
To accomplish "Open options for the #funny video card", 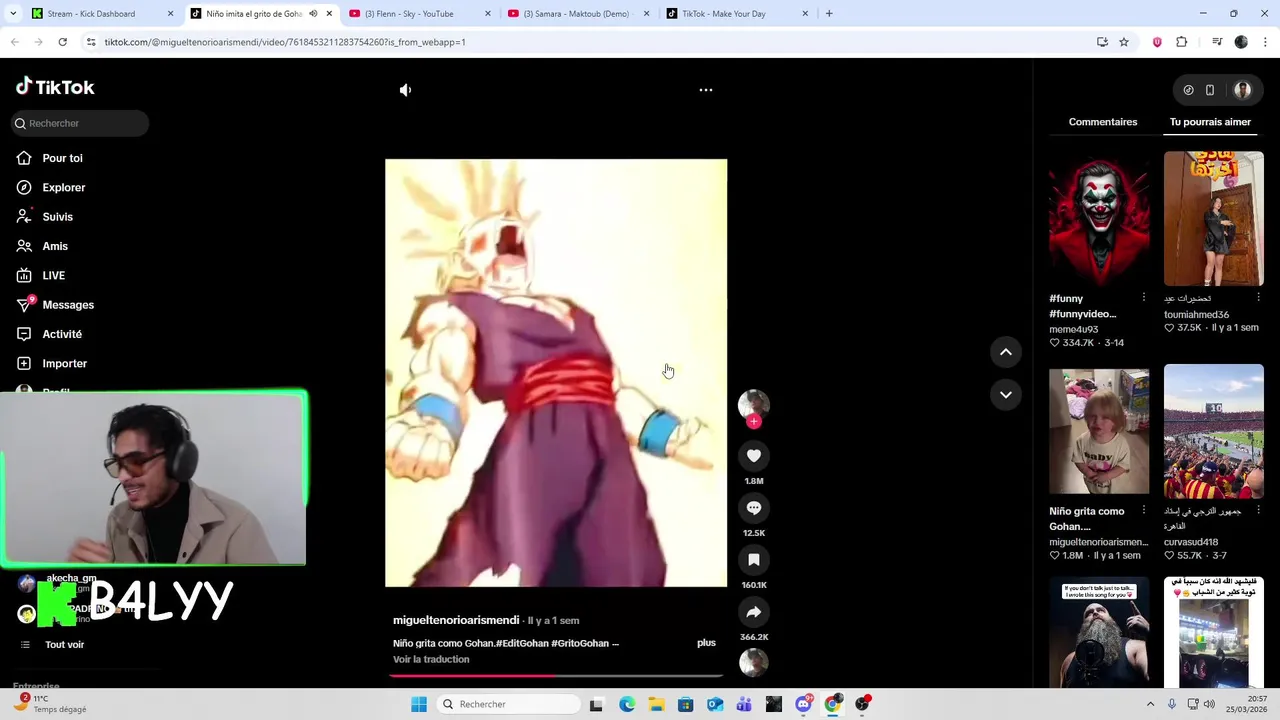I will click(1144, 298).
